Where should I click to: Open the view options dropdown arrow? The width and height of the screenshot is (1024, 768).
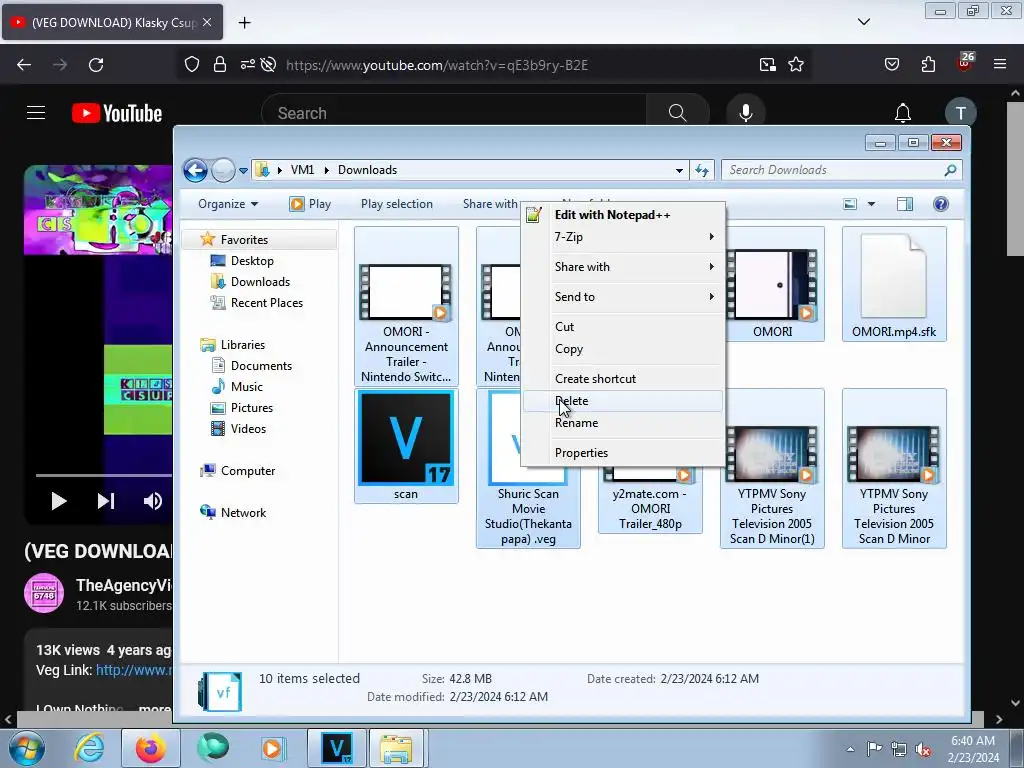point(871,204)
